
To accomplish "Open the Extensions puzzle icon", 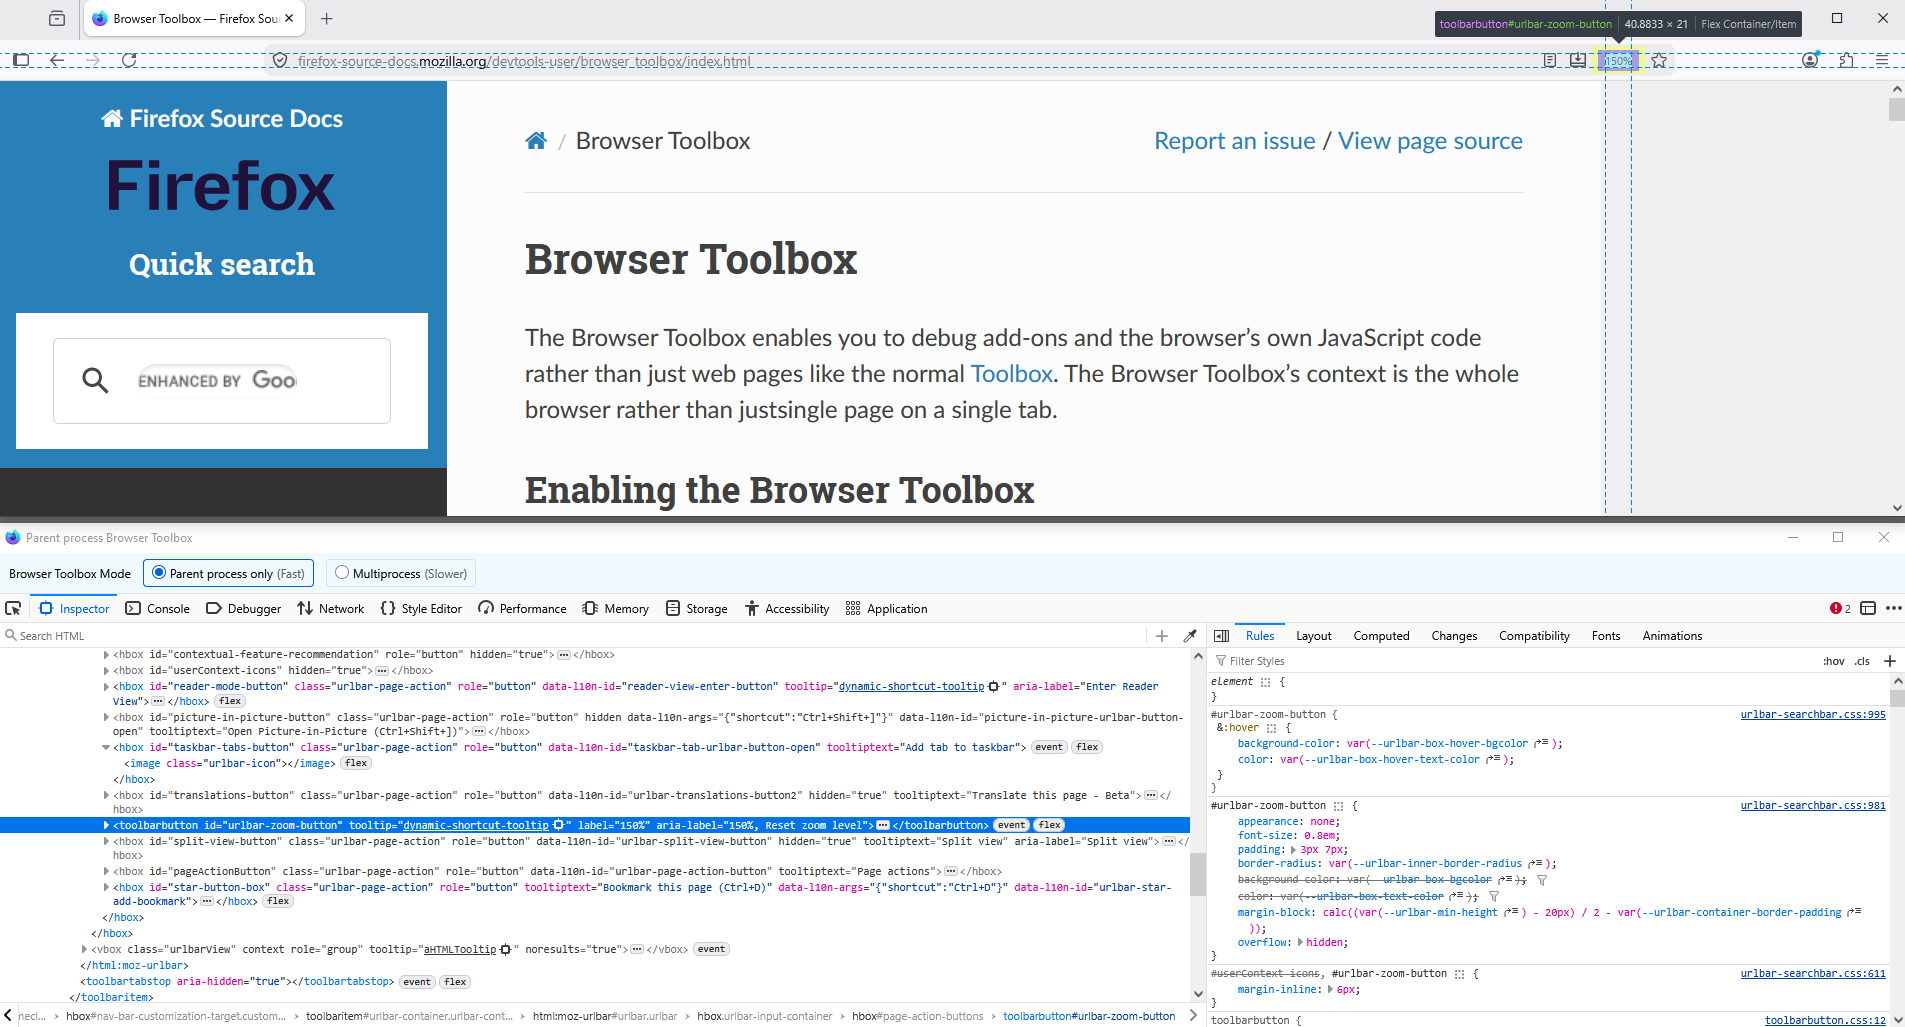I will pyautogui.click(x=1846, y=60).
